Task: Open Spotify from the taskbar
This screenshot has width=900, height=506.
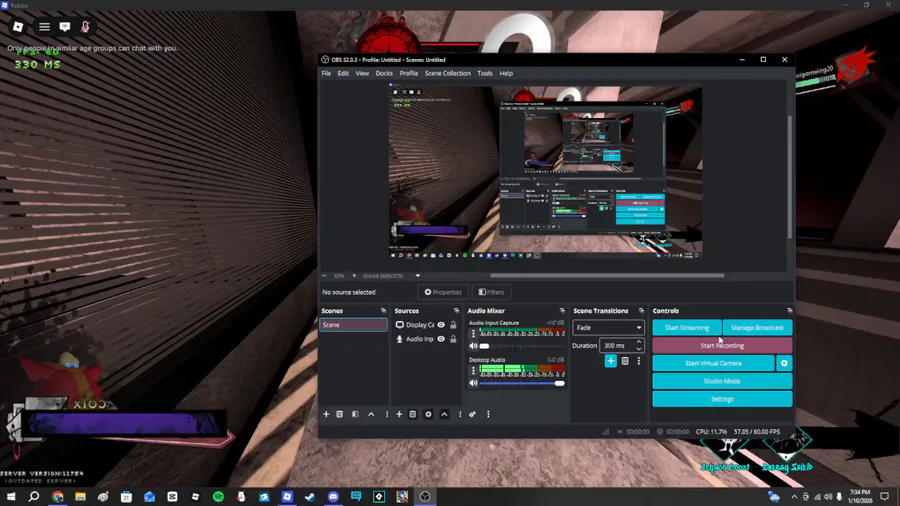Action: tap(218, 497)
